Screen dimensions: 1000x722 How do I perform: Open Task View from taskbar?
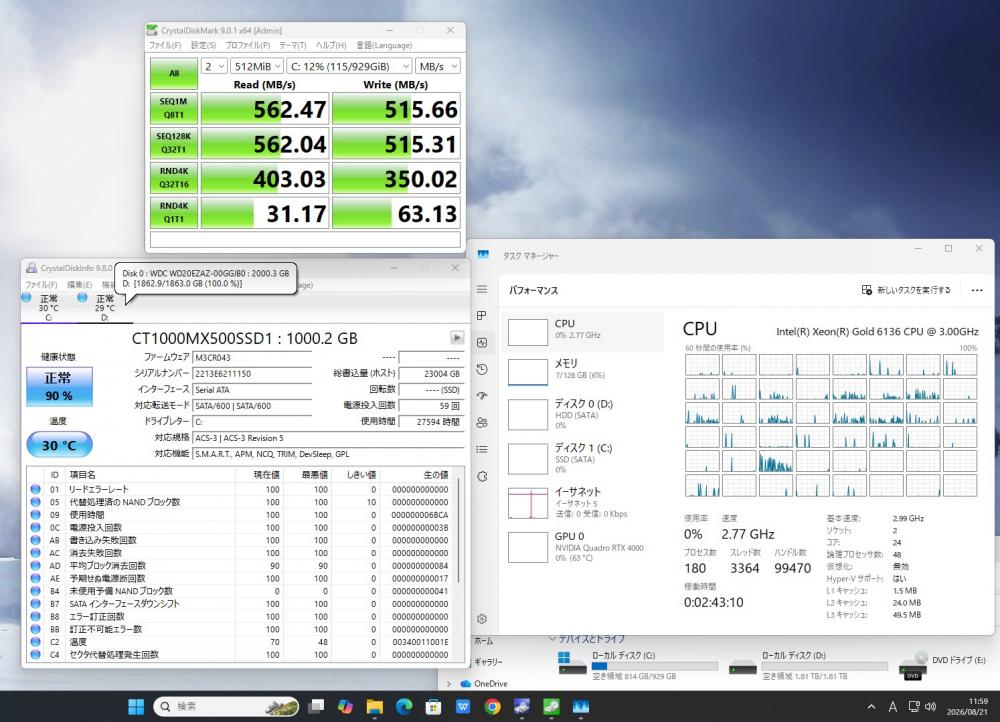pyautogui.click(x=316, y=706)
